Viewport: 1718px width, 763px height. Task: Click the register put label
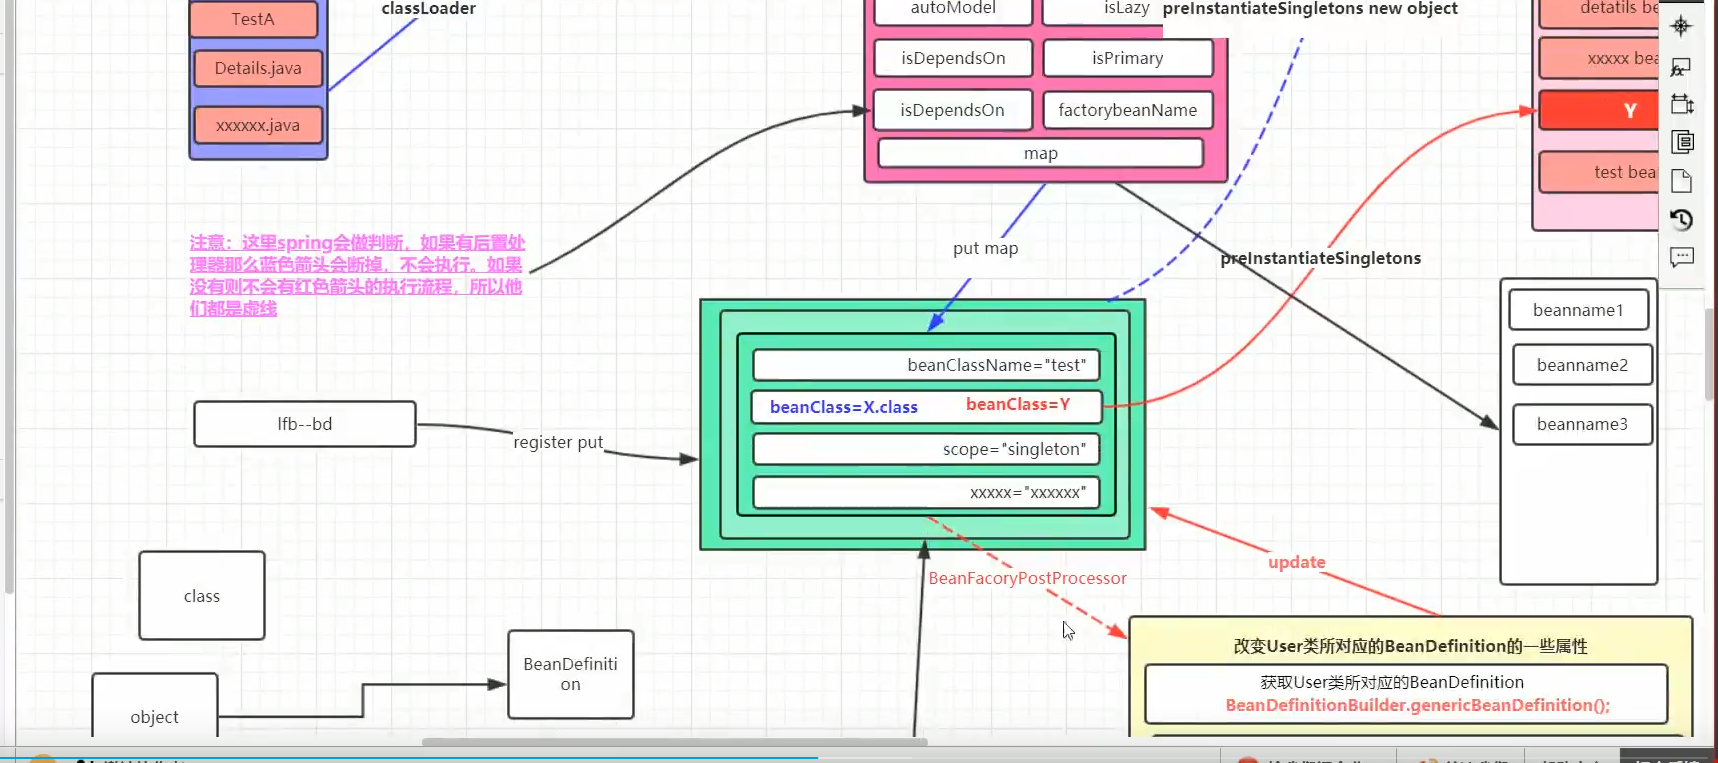click(x=558, y=442)
